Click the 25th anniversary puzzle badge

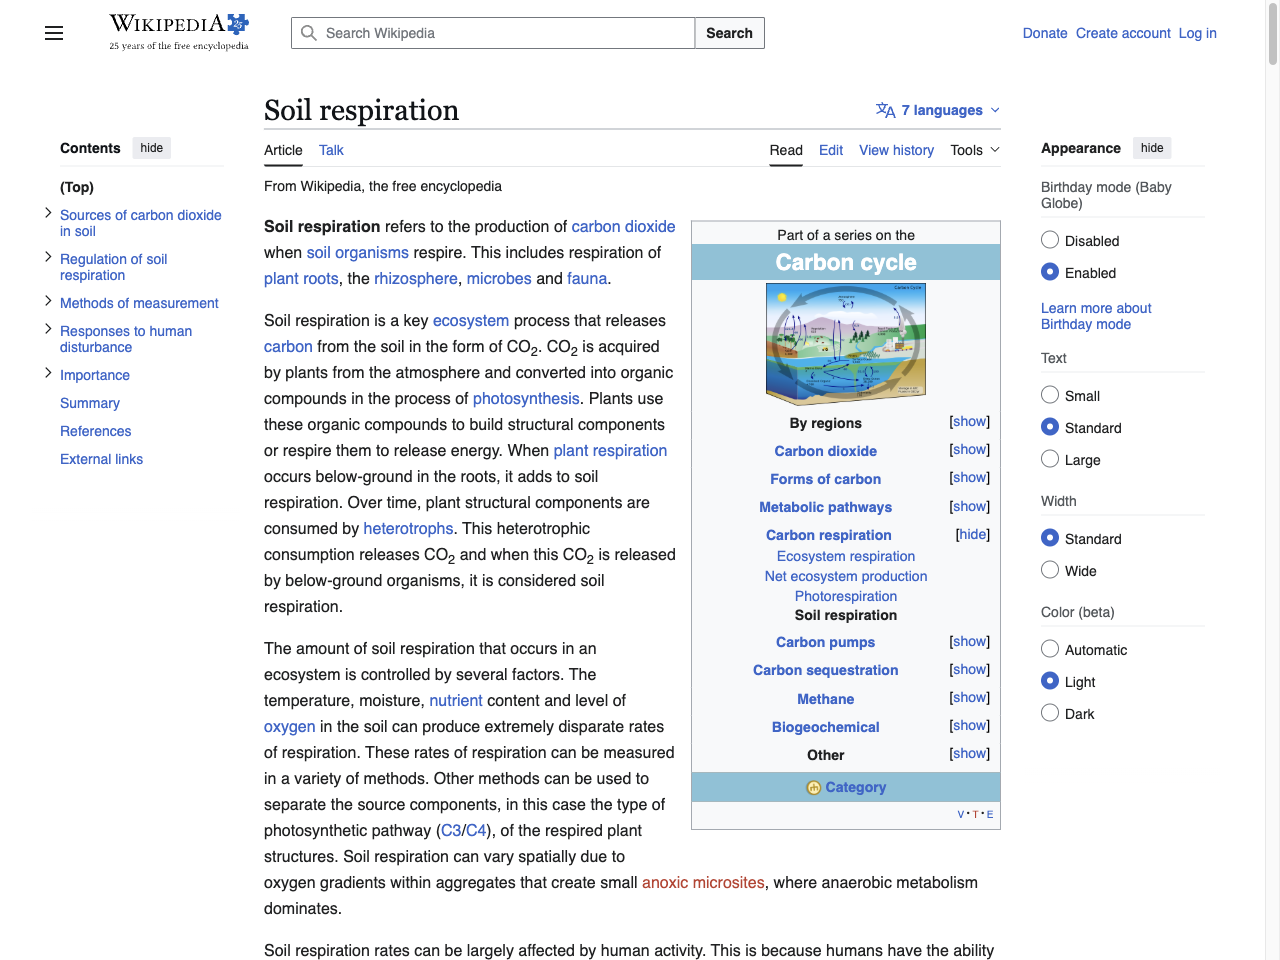coord(235,22)
